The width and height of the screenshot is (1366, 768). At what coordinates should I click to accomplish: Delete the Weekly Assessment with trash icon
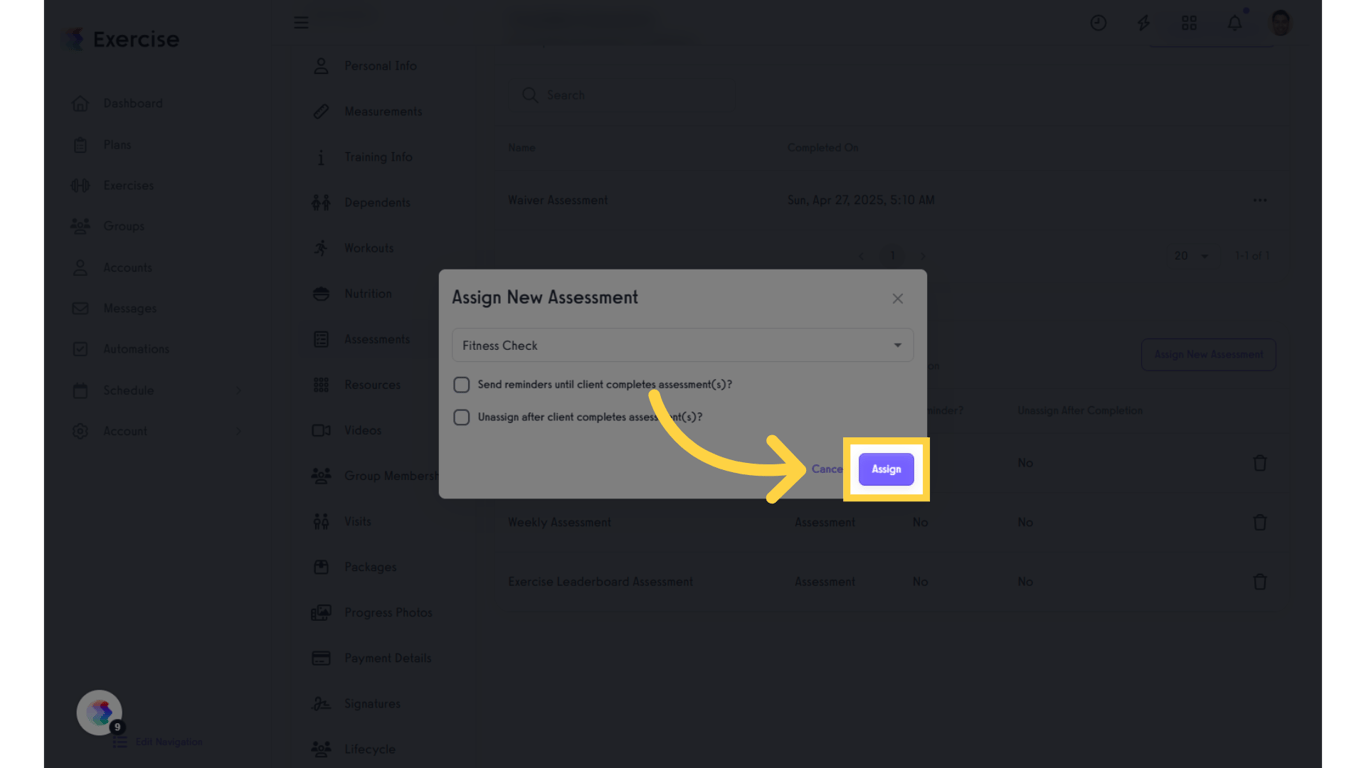tap(1260, 522)
